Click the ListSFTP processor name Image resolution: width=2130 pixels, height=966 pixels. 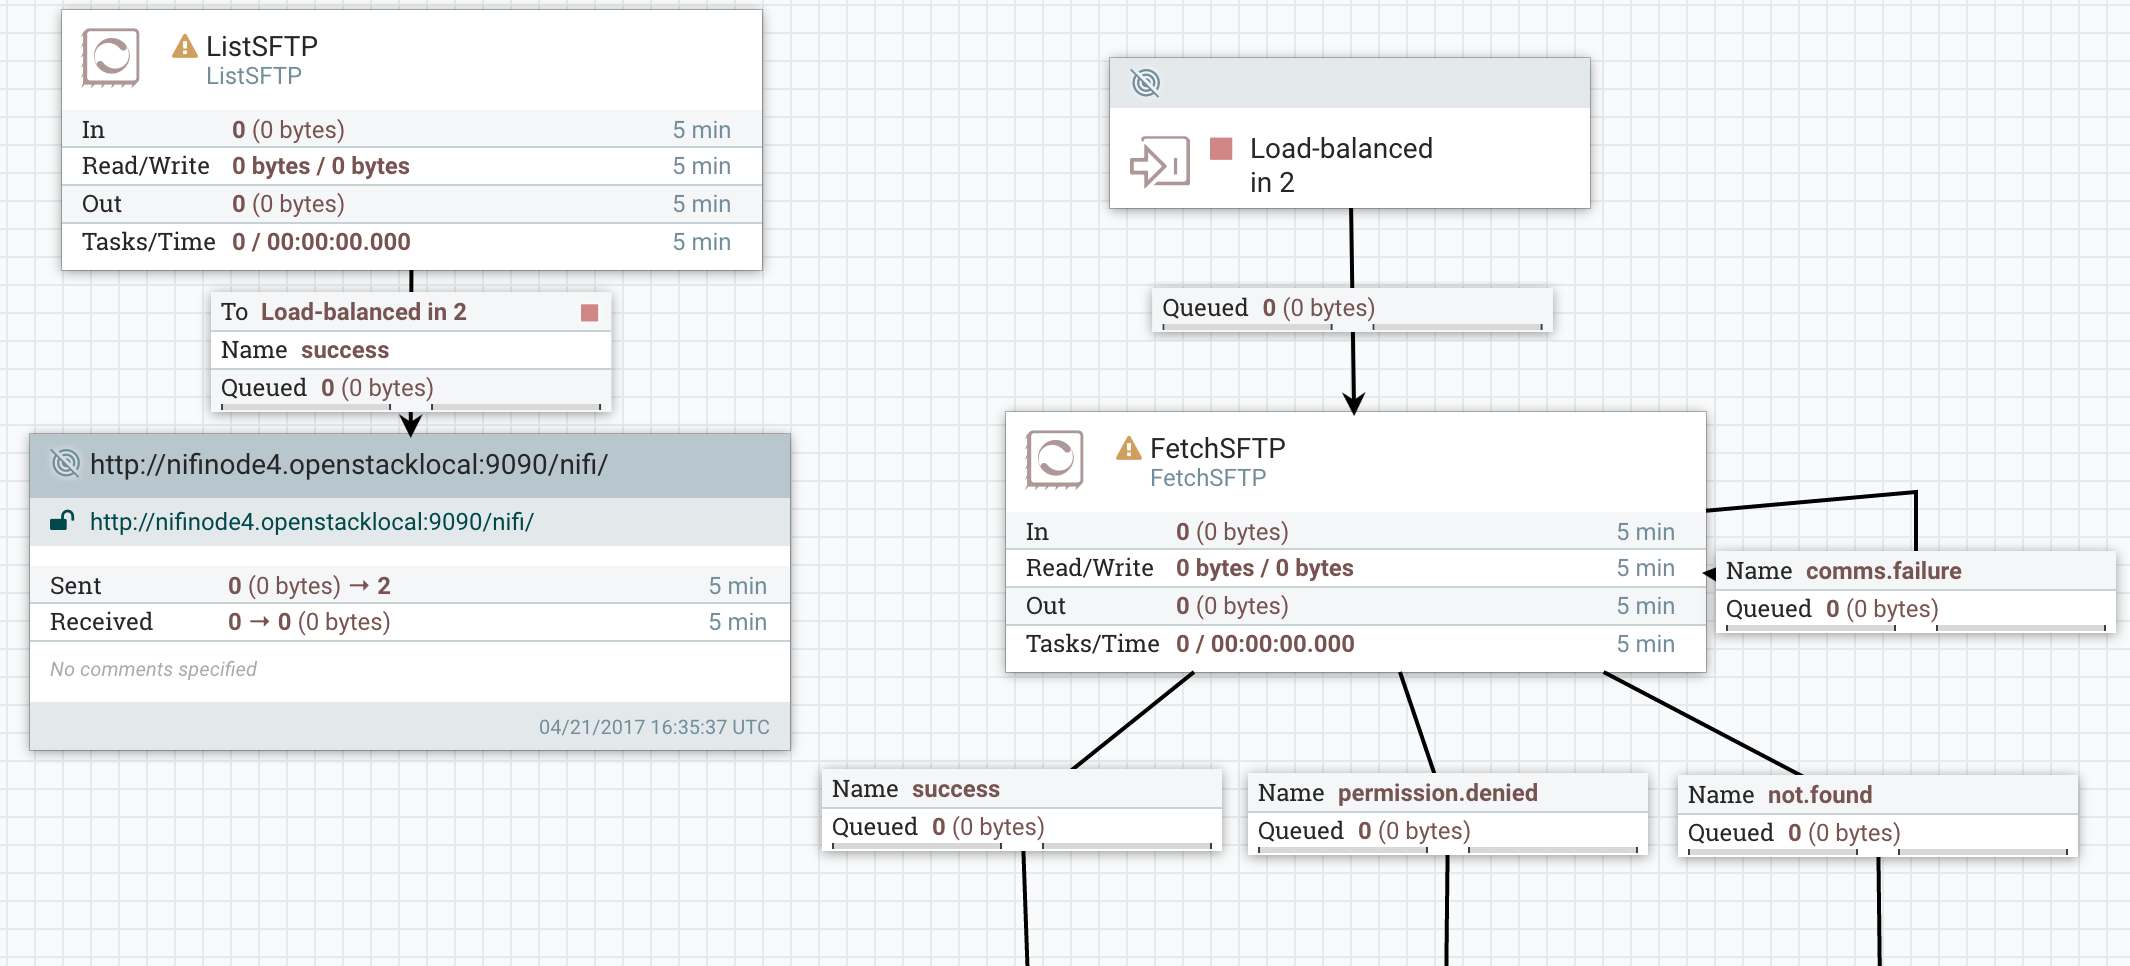262,46
